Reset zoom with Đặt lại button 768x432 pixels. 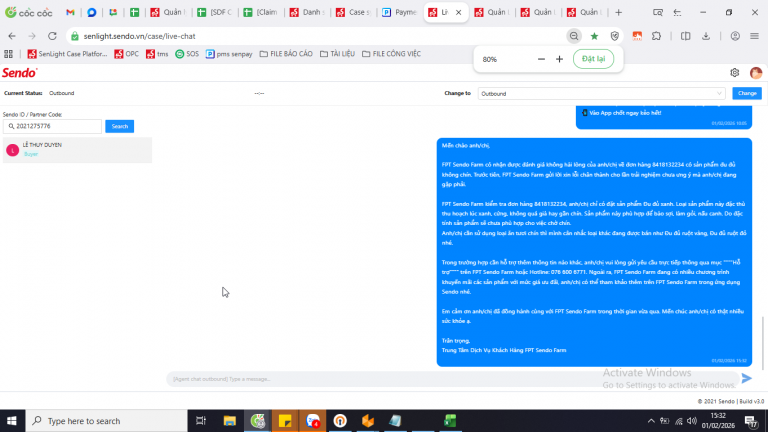(x=593, y=59)
